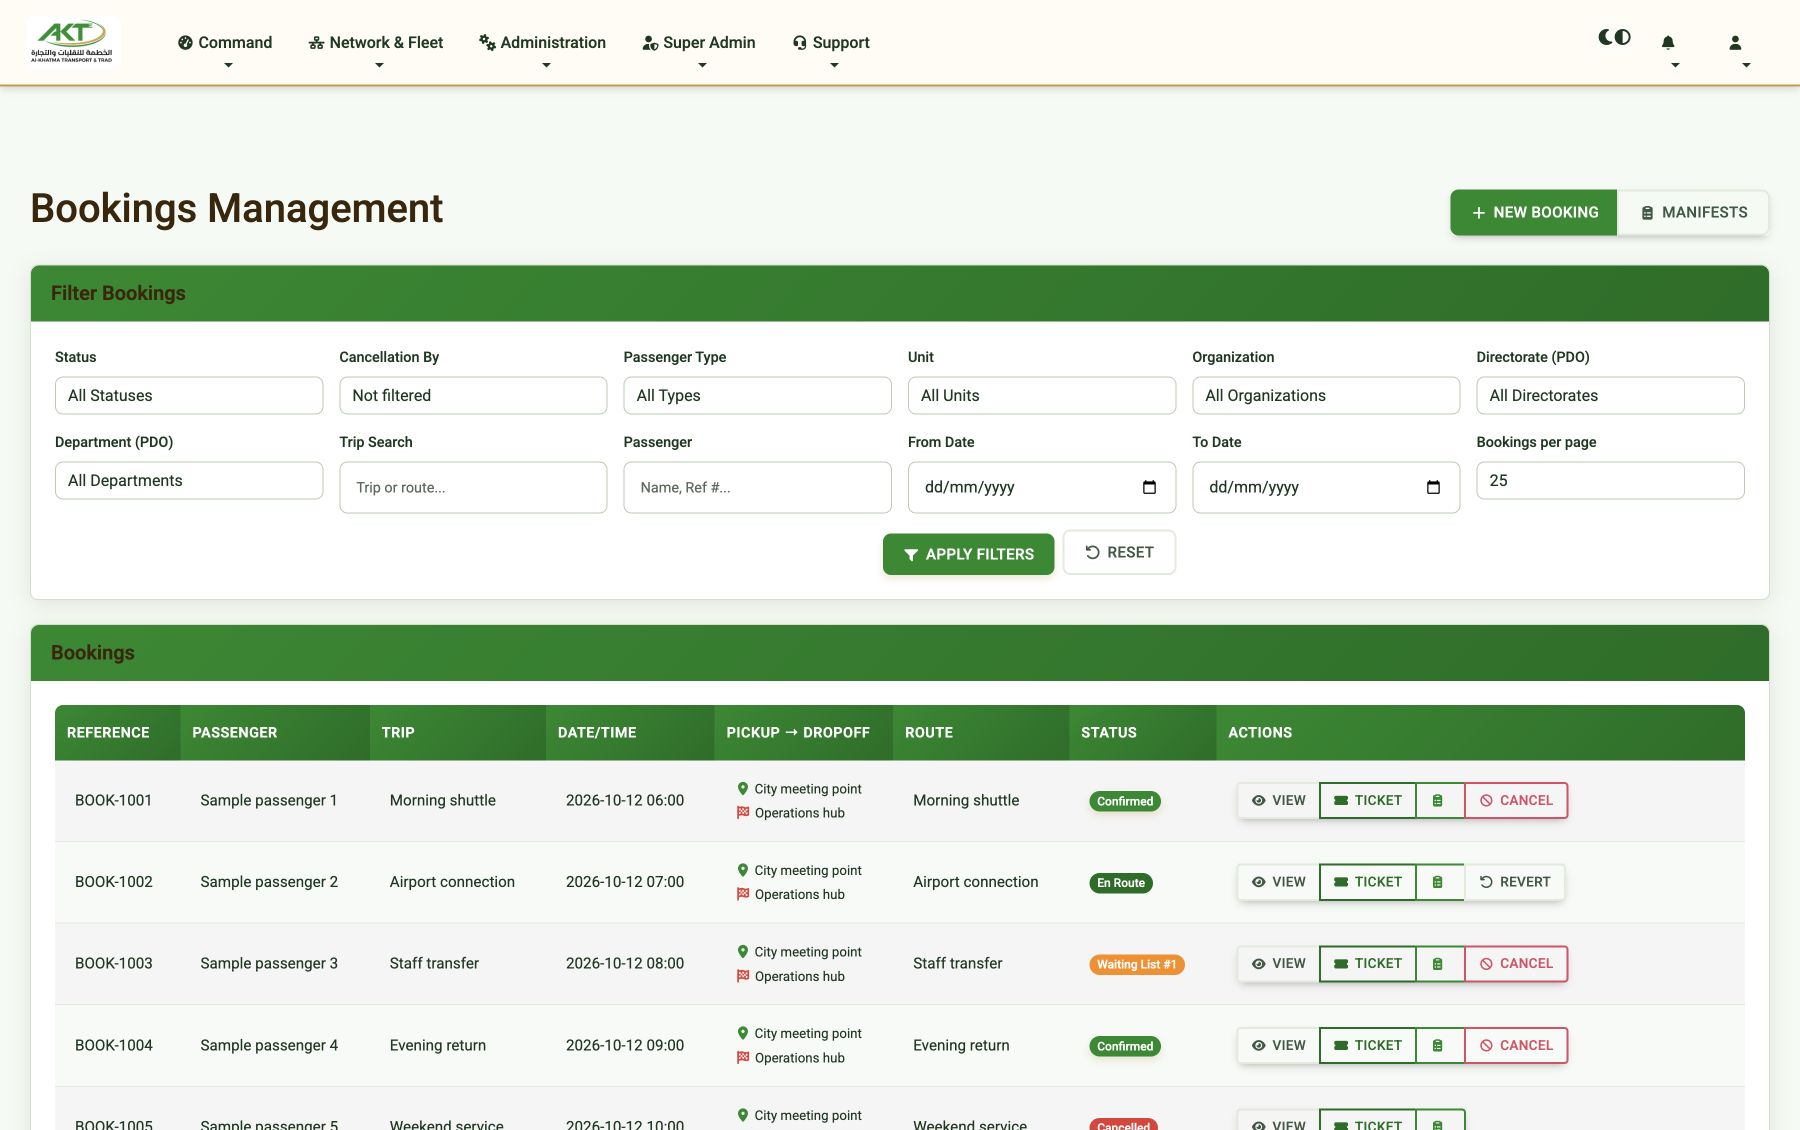Cancel booking BOOK-1001
The height and width of the screenshot is (1130, 1800).
pos(1516,800)
